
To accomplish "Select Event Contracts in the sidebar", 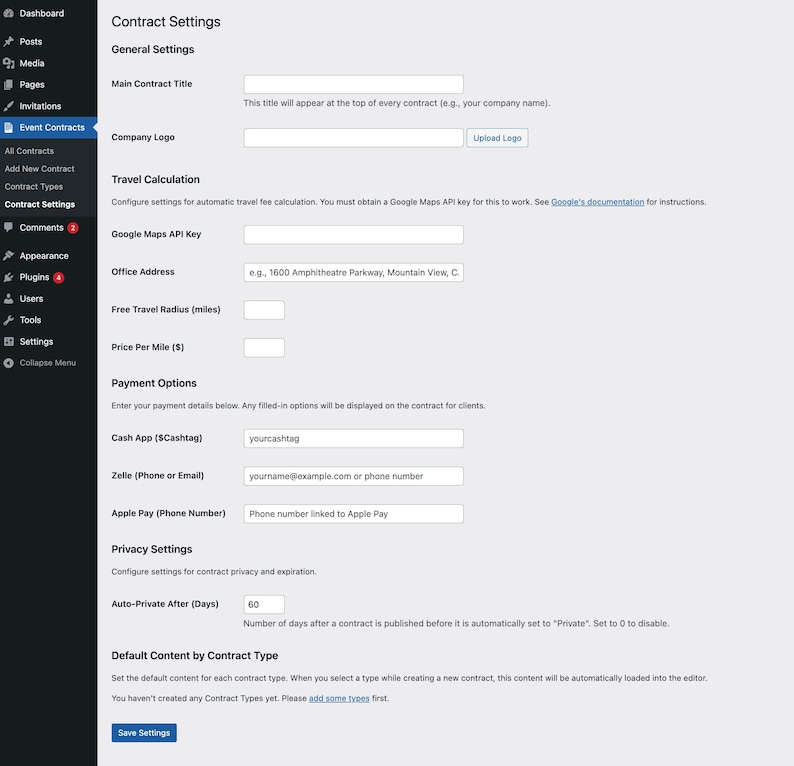I will 48,128.
